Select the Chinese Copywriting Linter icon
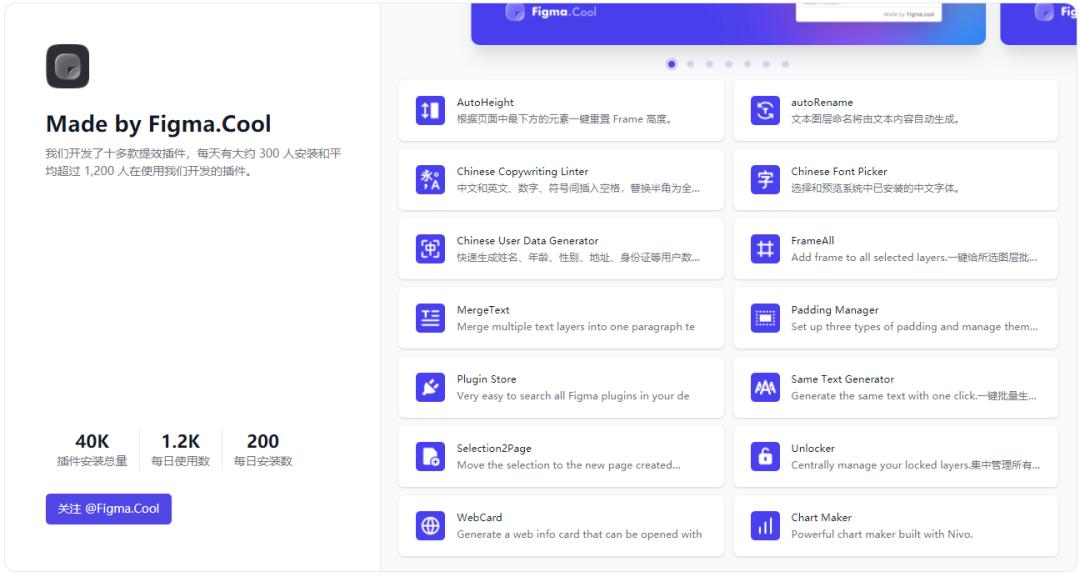This screenshot has height=577, width=1080. coord(430,180)
